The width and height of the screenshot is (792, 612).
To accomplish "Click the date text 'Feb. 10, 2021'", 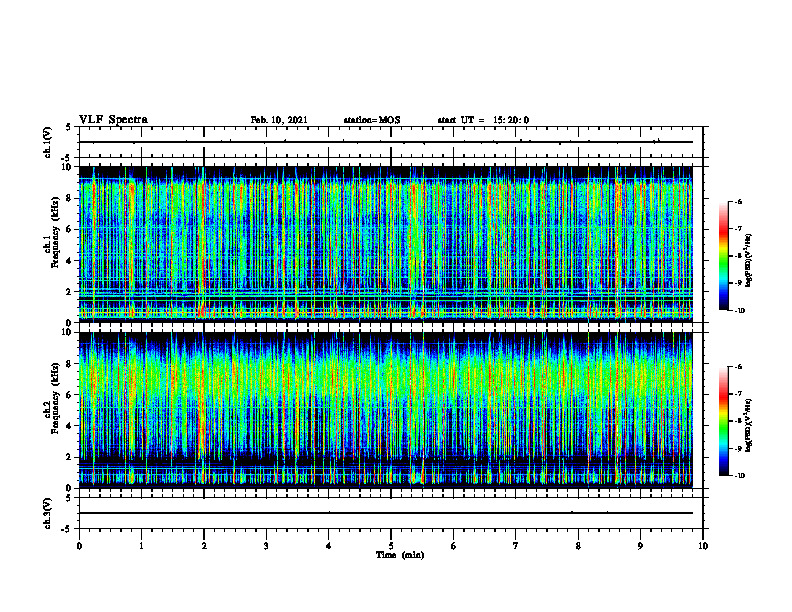I will coord(279,120).
